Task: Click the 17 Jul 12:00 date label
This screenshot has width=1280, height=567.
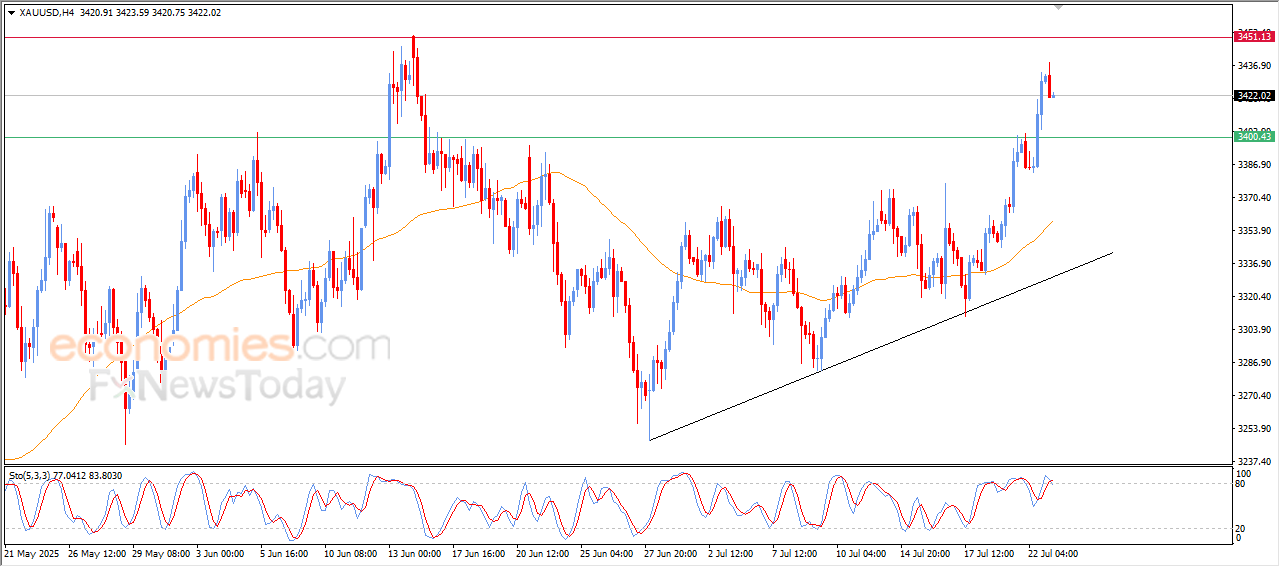Action: tap(988, 553)
